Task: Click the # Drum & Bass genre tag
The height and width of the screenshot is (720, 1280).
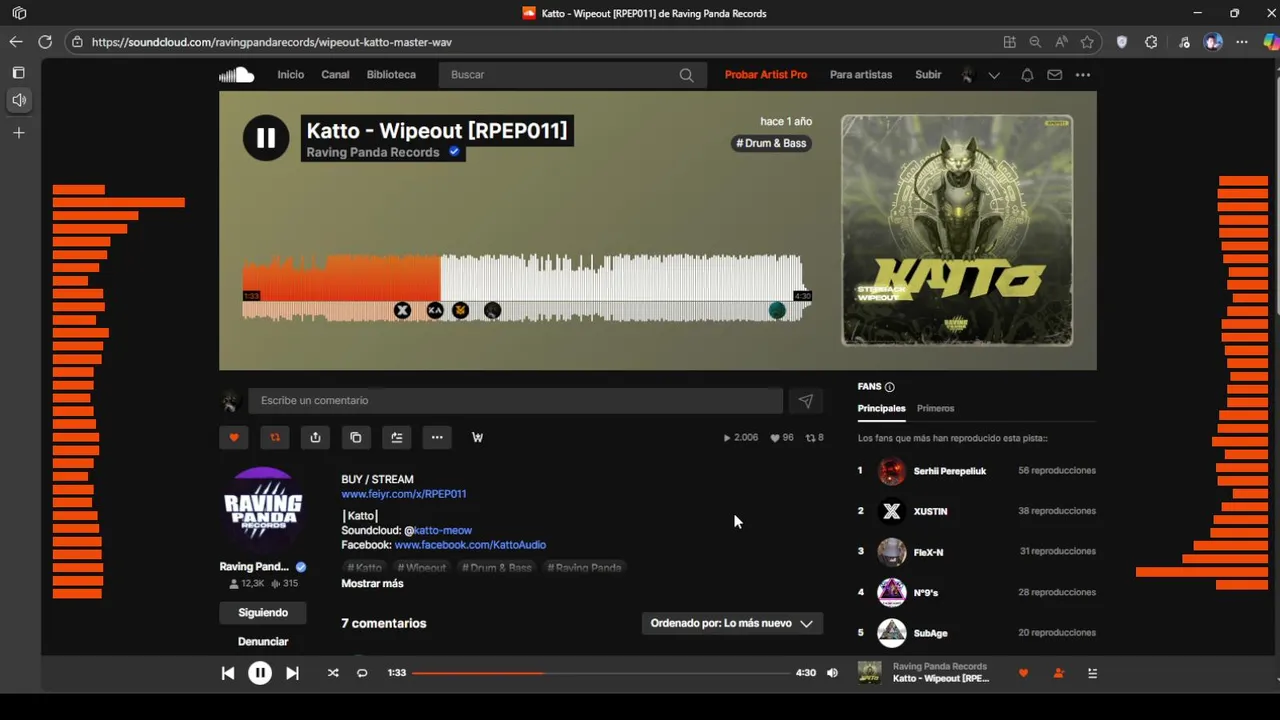Action: pyautogui.click(x=771, y=143)
